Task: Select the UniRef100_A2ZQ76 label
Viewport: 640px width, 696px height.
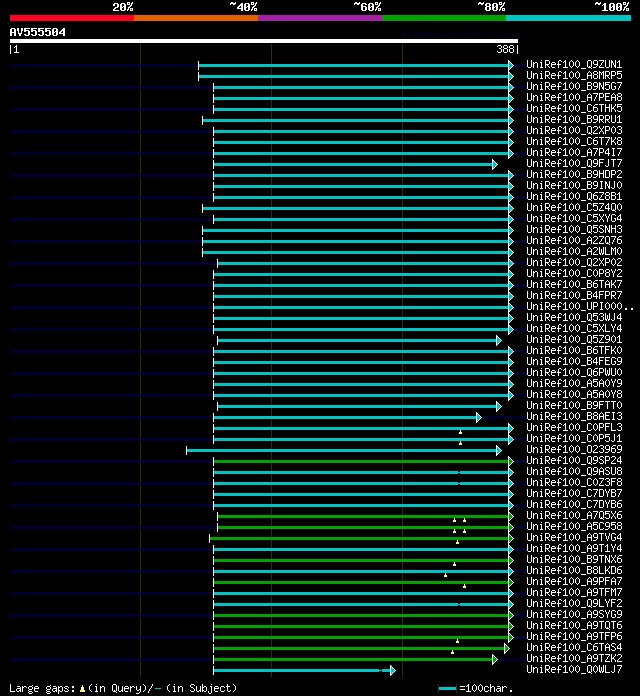Action: click(x=574, y=240)
